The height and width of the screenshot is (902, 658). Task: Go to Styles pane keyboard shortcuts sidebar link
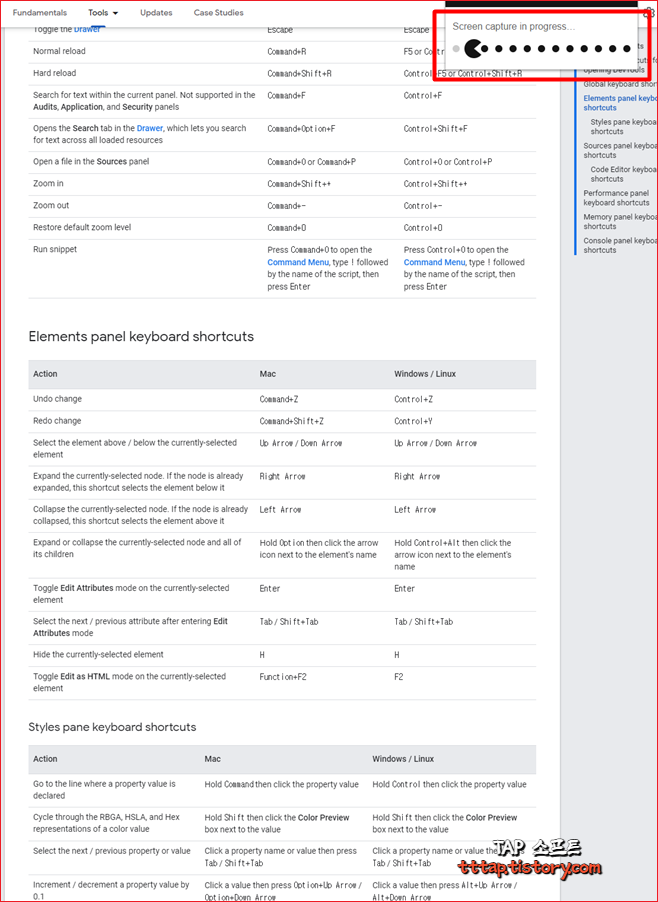[623, 127]
